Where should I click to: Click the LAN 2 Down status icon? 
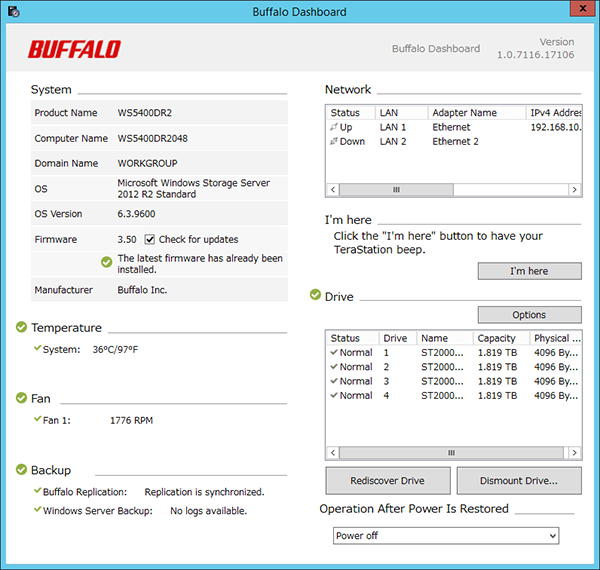[334, 142]
